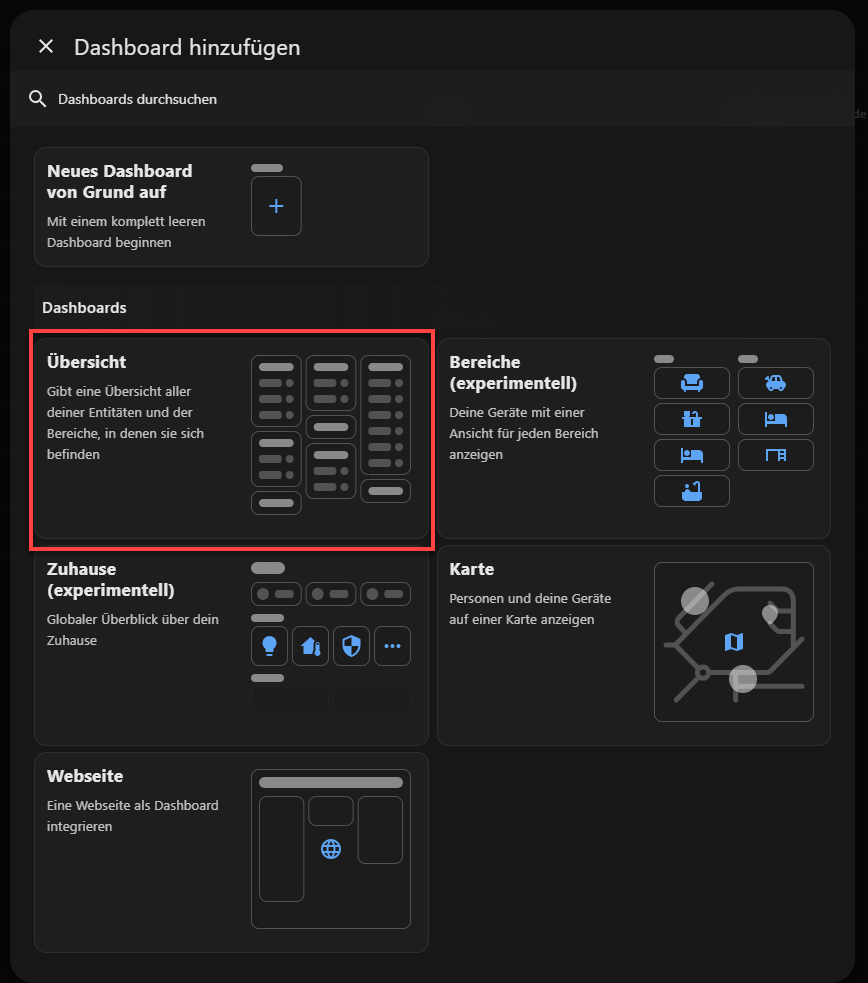Choose the Übersicht dashboard title
The width and height of the screenshot is (868, 983).
[87, 362]
